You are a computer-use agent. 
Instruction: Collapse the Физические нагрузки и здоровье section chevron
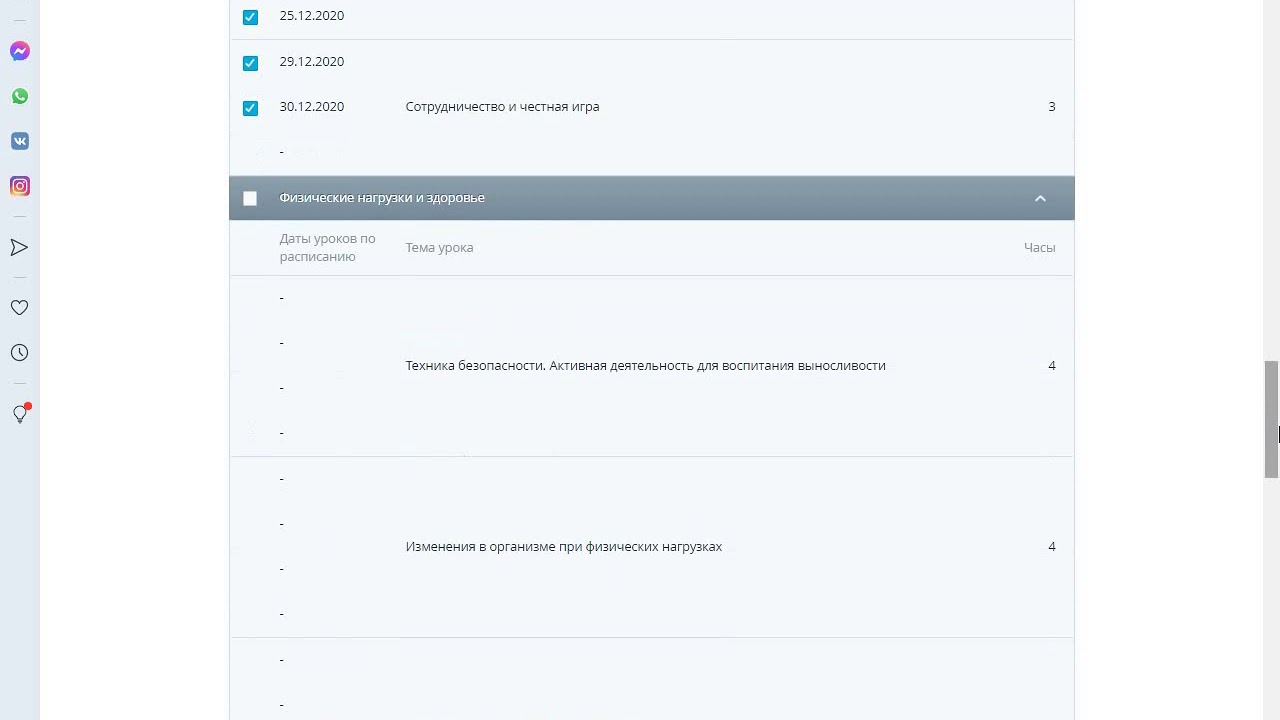pos(1040,198)
